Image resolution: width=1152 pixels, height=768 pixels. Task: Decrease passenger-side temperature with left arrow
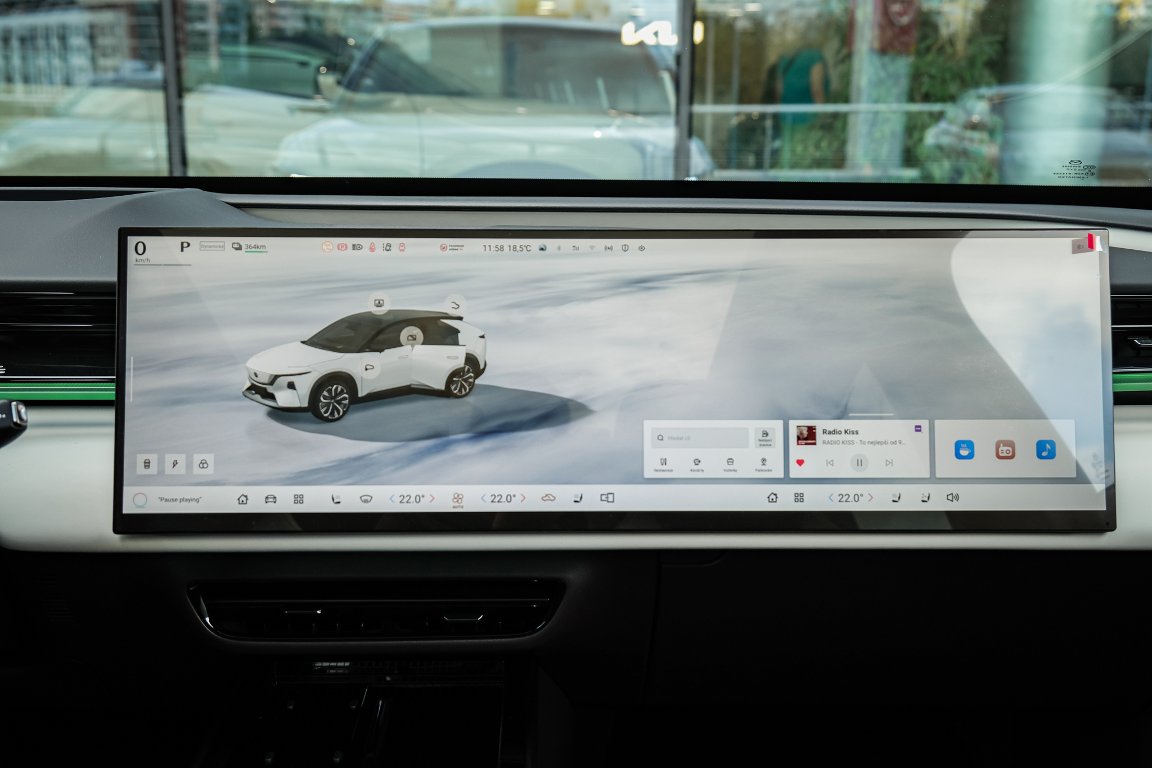[831, 498]
